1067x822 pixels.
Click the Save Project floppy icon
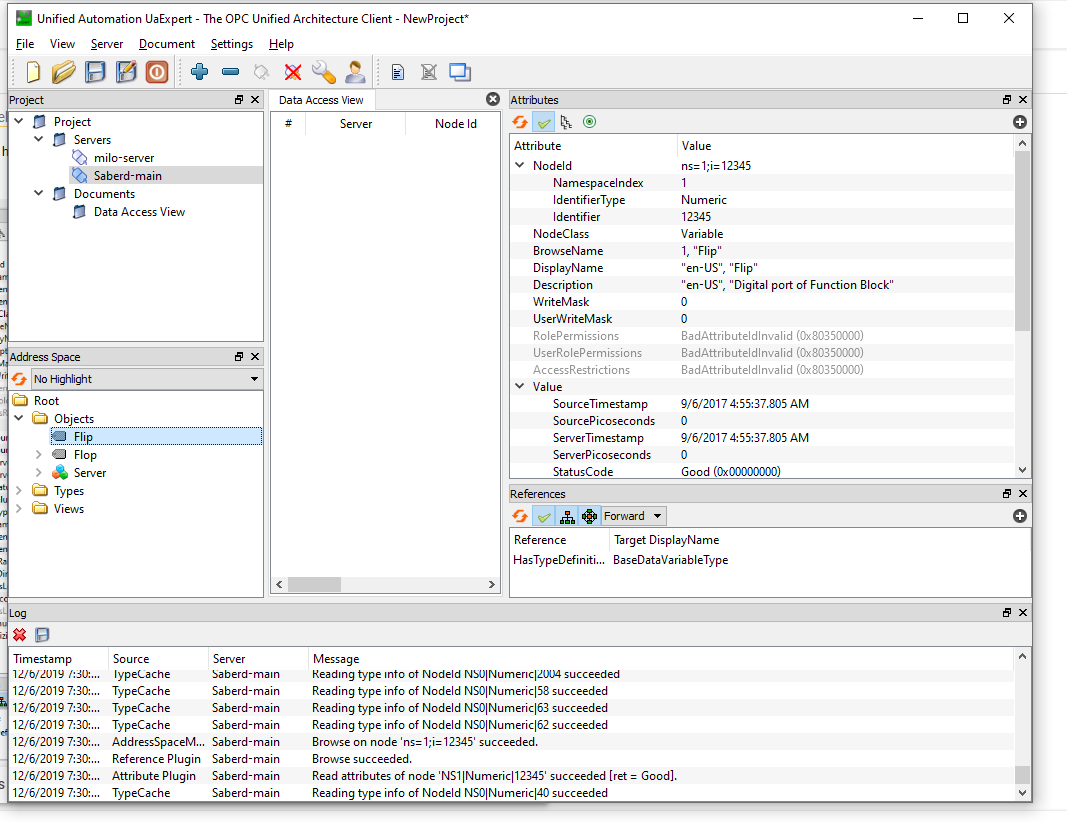point(95,71)
